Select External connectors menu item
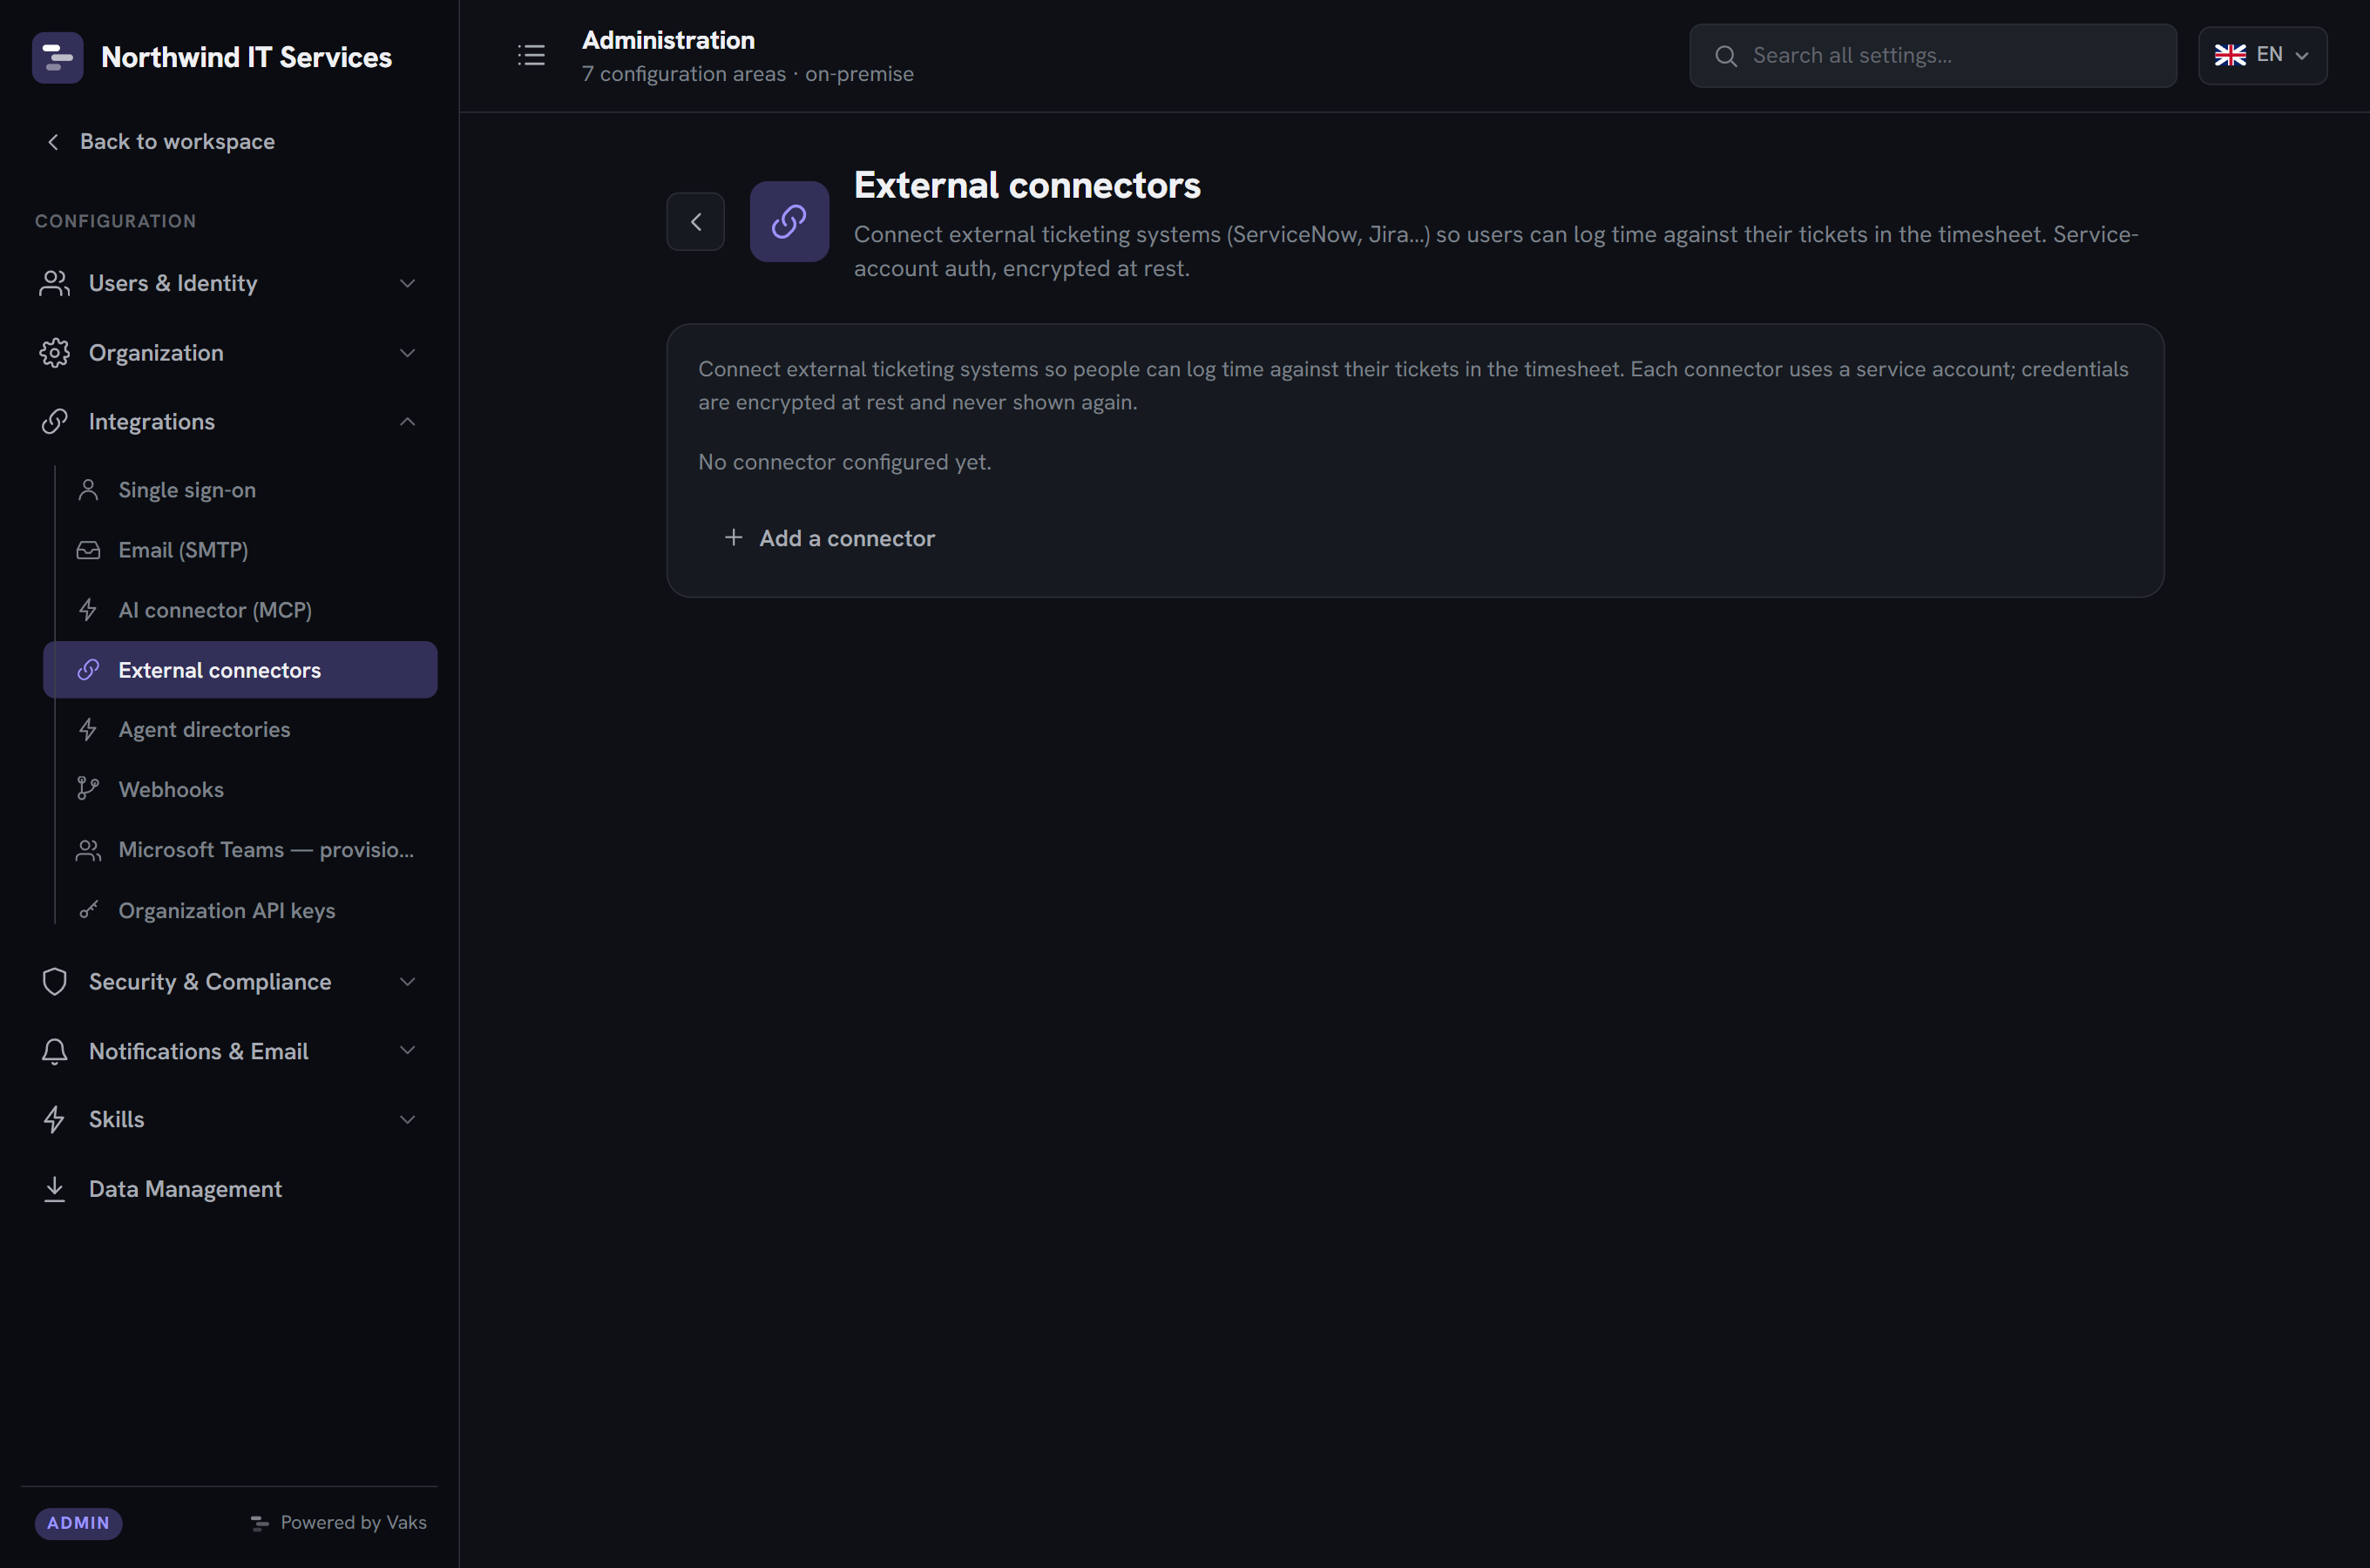Screen dimensions: 2370x1568 click(x=240, y=670)
